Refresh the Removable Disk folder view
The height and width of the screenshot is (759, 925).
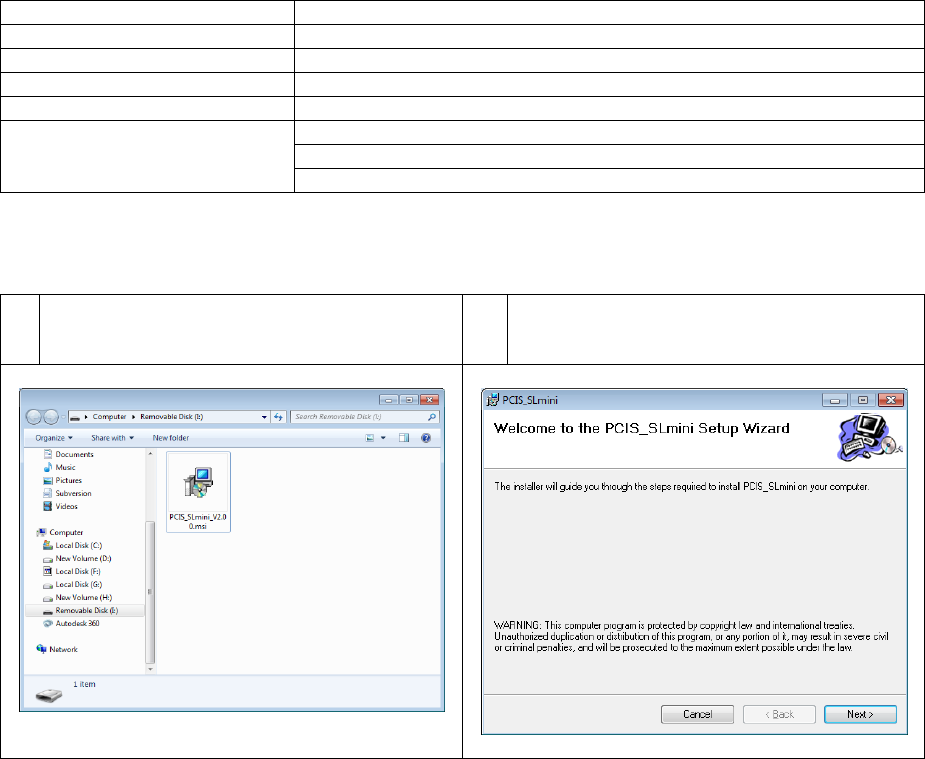pos(278,417)
